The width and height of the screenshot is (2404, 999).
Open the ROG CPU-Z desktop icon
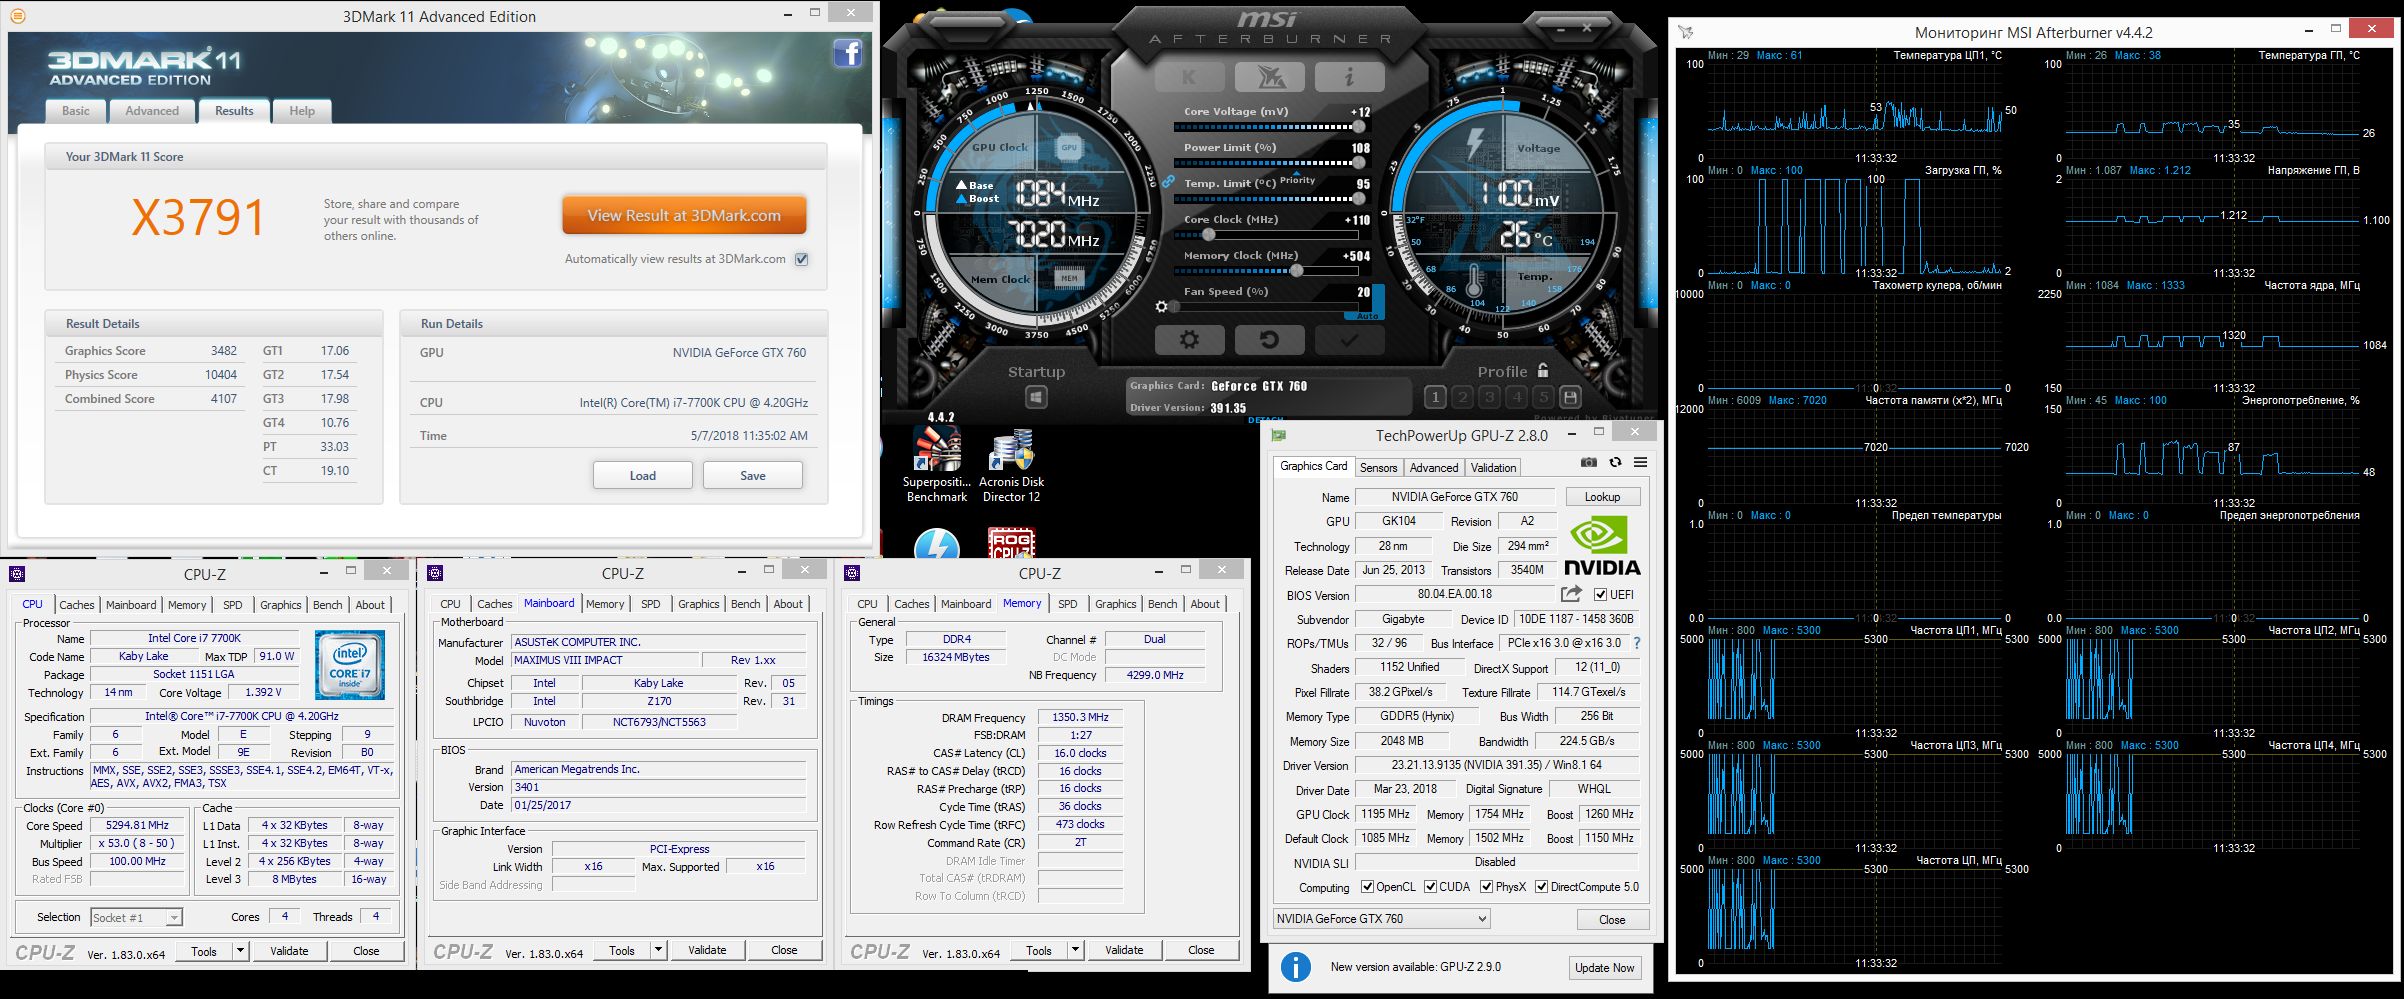(x=1011, y=544)
